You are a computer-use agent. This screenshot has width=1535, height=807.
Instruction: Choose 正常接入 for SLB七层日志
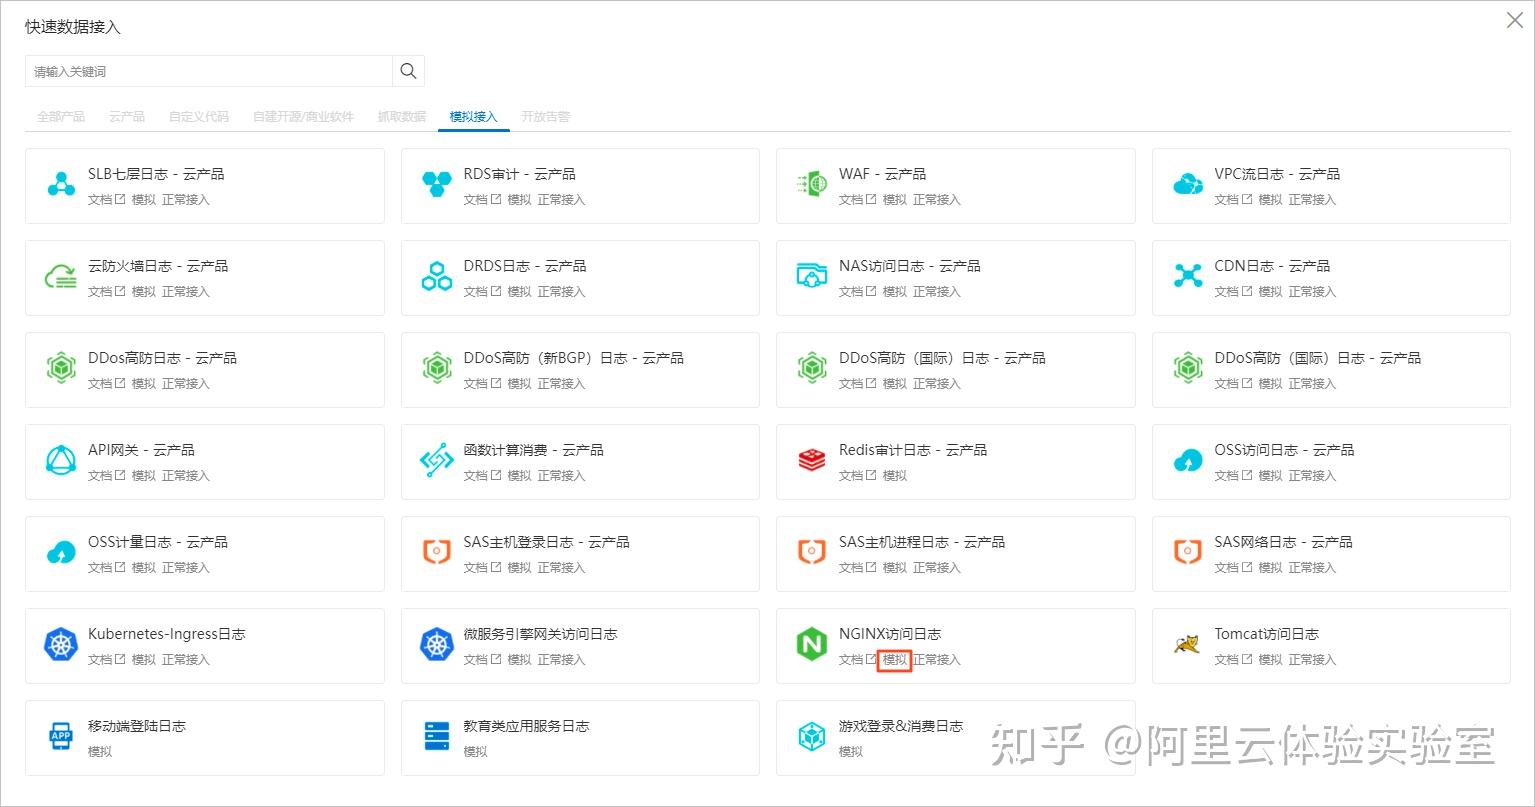tap(186, 200)
